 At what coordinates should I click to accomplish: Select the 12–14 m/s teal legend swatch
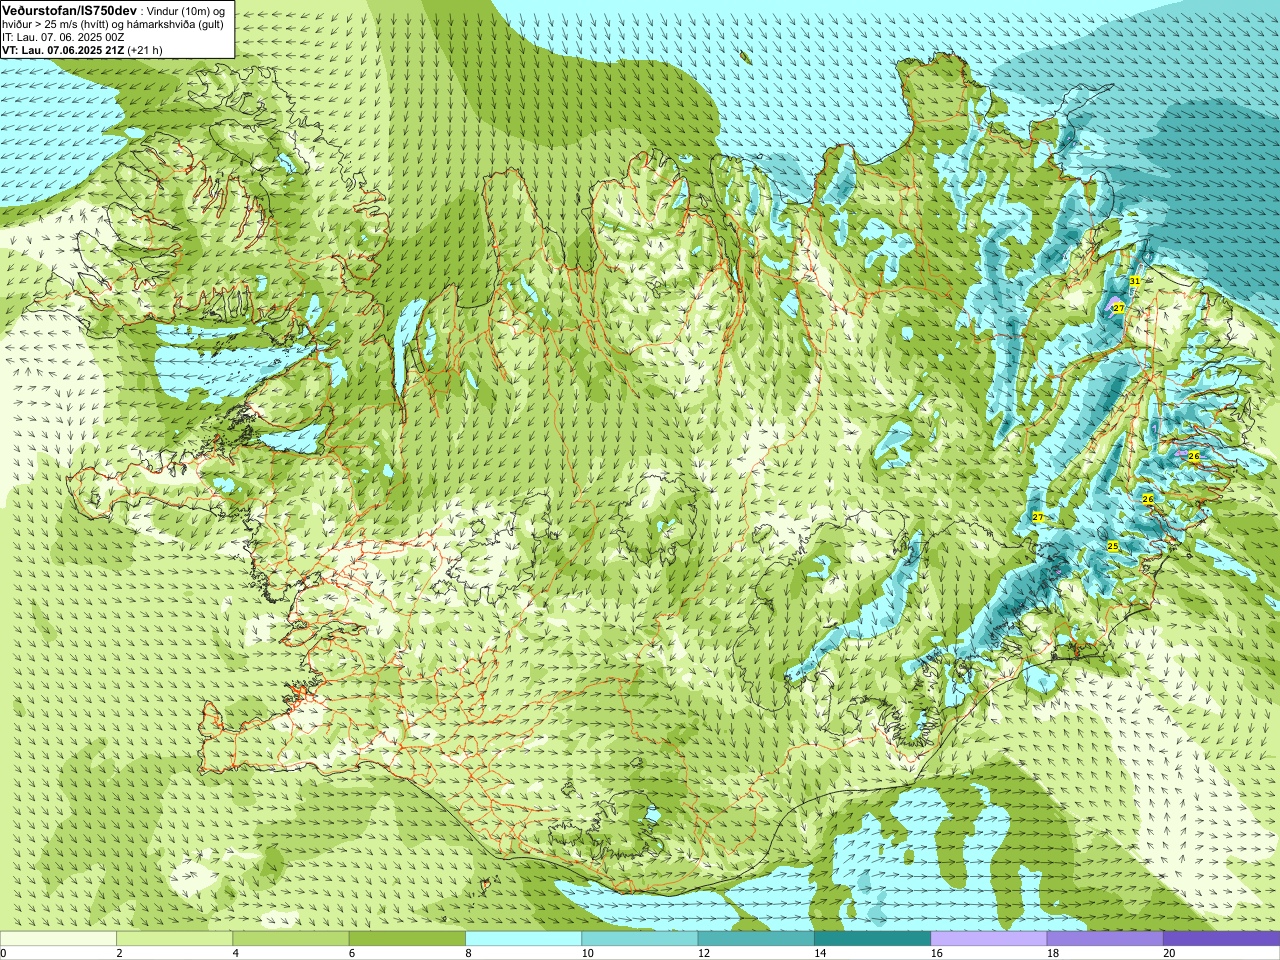[755, 939]
